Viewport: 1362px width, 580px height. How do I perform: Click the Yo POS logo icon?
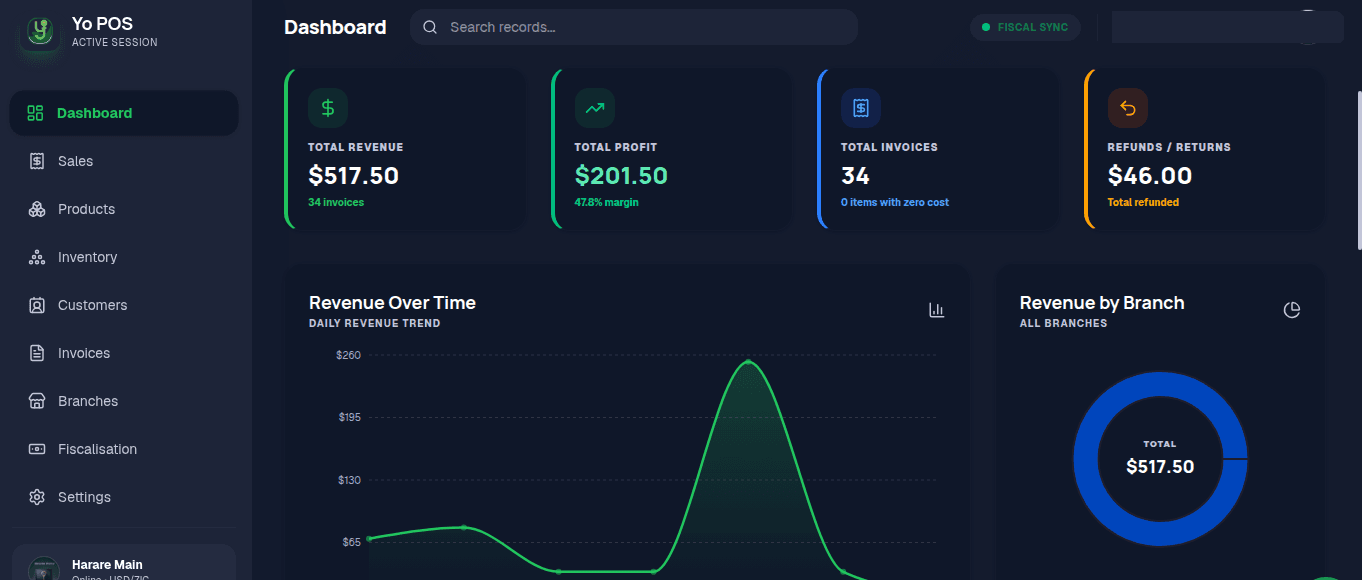40,32
